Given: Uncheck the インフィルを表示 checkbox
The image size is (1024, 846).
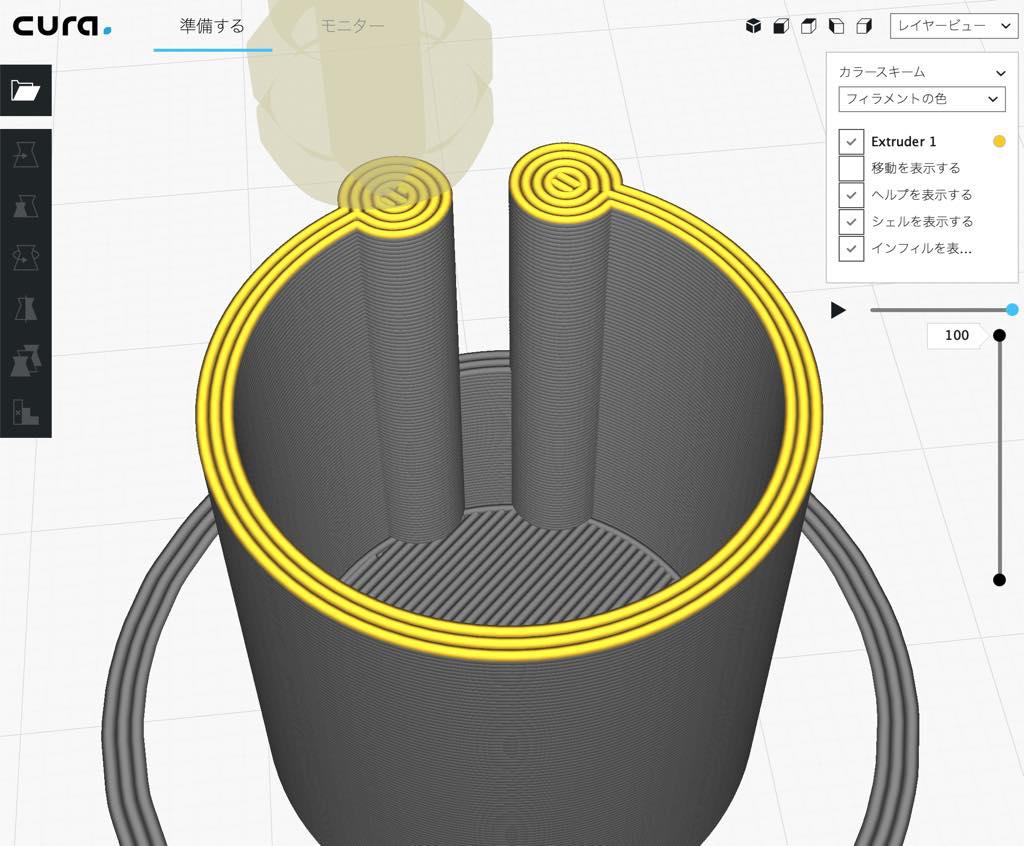Looking at the screenshot, I should point(851,249).
